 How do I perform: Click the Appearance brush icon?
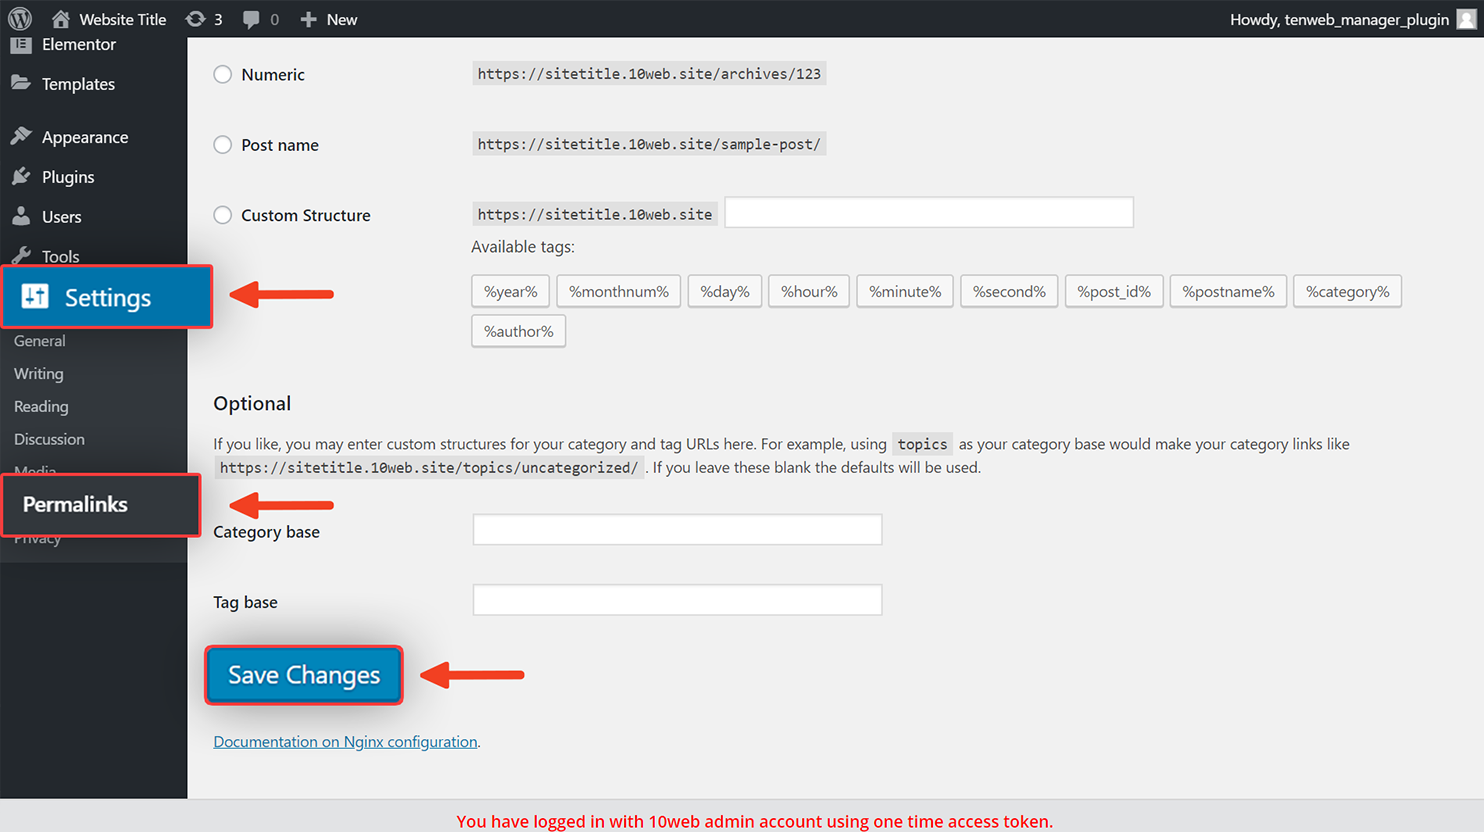coord(21,136)
